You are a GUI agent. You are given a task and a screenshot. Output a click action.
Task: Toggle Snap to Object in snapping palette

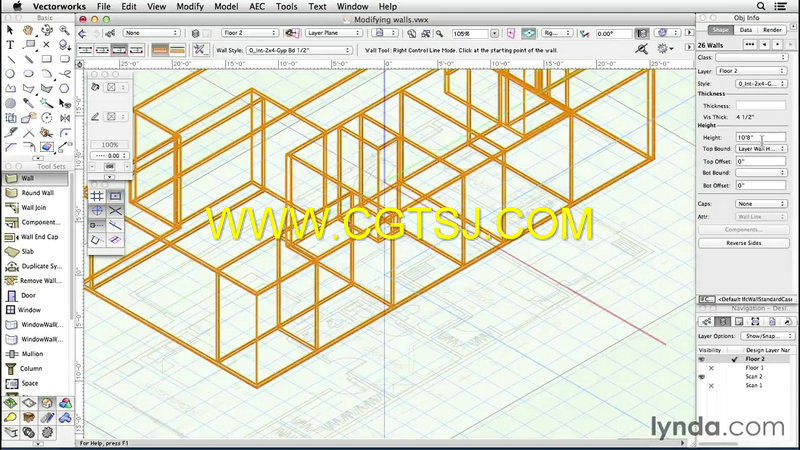tap(115, 196)
